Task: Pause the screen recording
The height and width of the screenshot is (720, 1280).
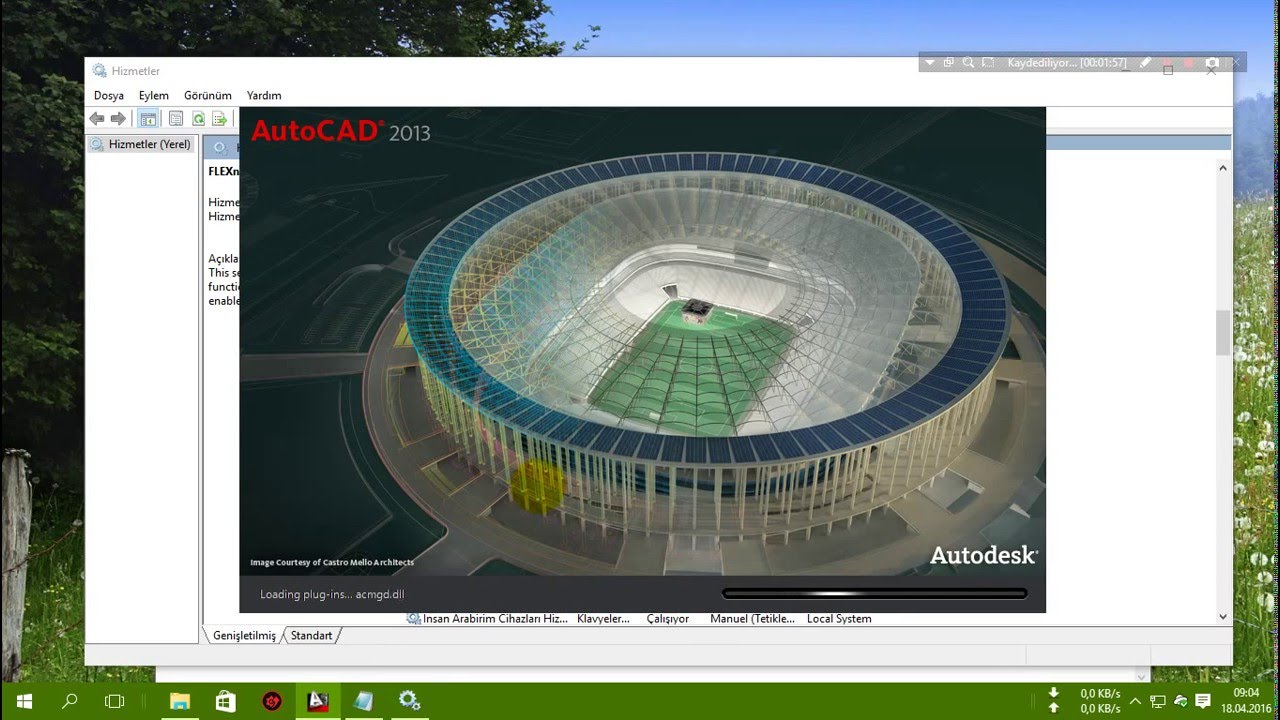Action: [x=1167, y=63]
